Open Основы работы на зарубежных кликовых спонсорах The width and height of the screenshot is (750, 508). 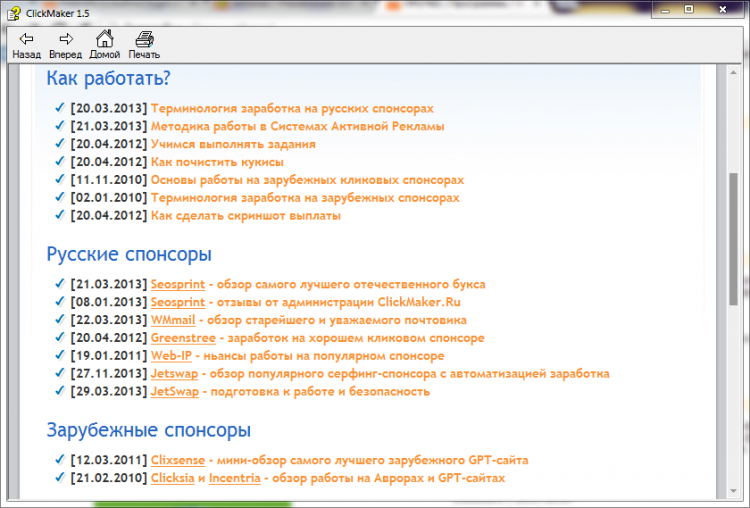307,180
